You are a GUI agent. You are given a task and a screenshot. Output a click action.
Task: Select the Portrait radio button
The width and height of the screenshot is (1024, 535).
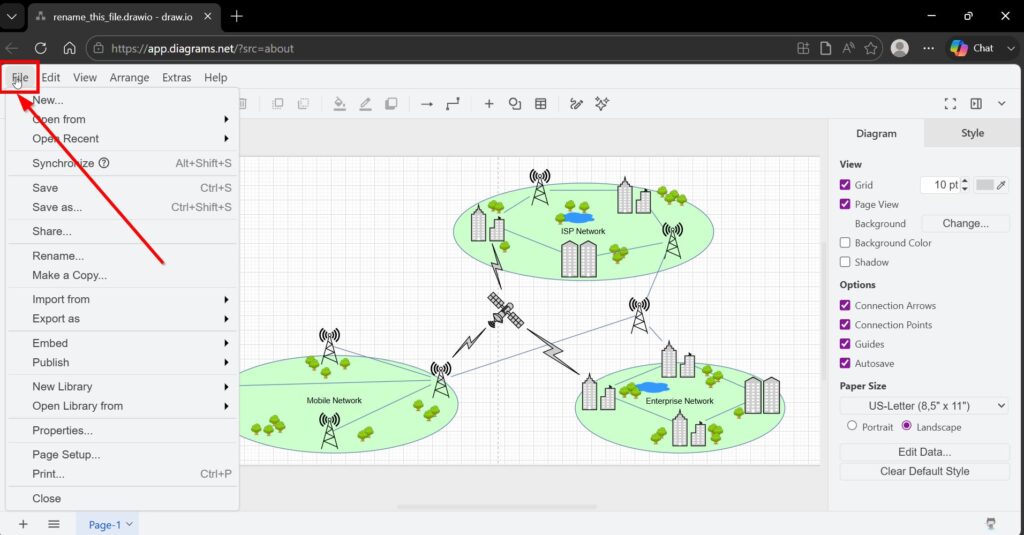pos(852,426)
